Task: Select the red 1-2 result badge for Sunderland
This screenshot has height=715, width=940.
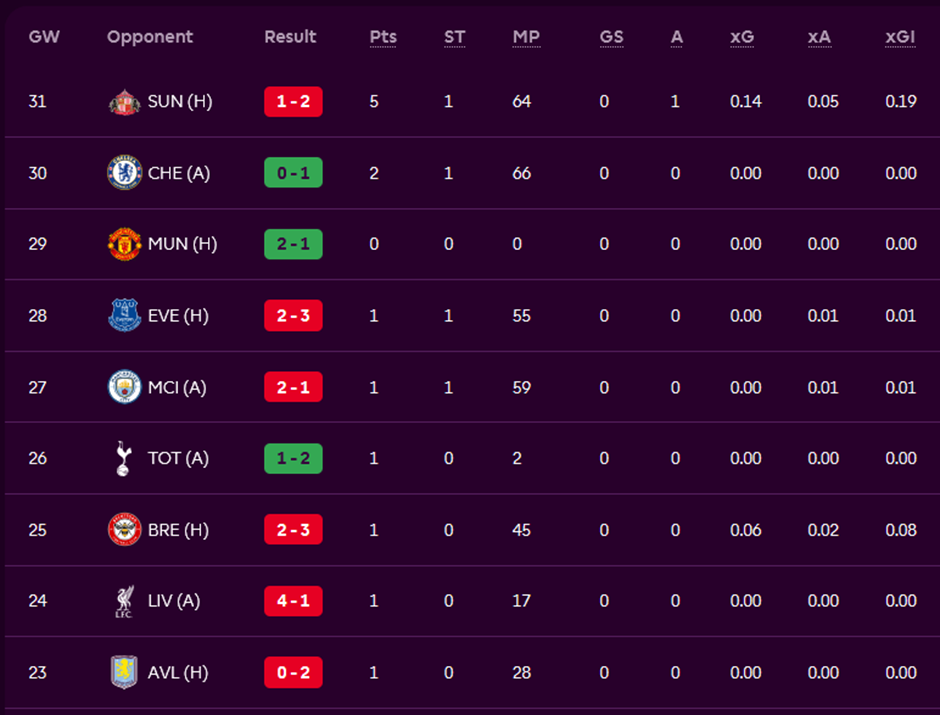Action: coord(293,102)
